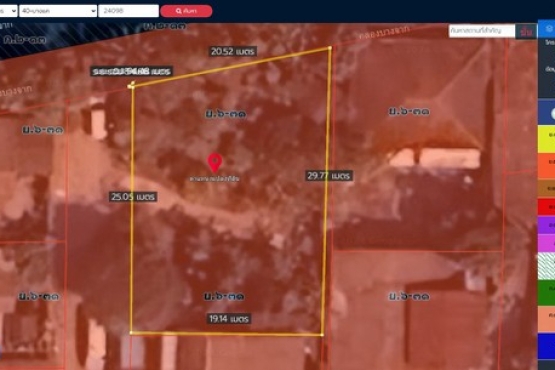
Task: Select the bottom-right yellow vertex of the parcel
Action: pos(322,334)
